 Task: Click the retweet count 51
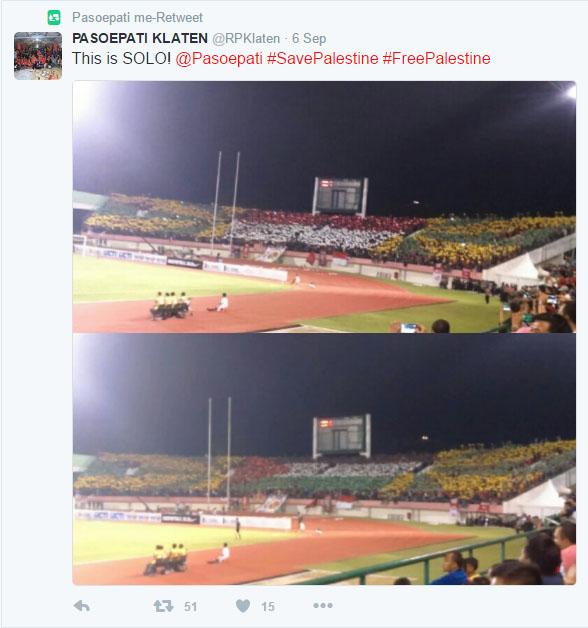pyautogui.click(x=191, y=607)
